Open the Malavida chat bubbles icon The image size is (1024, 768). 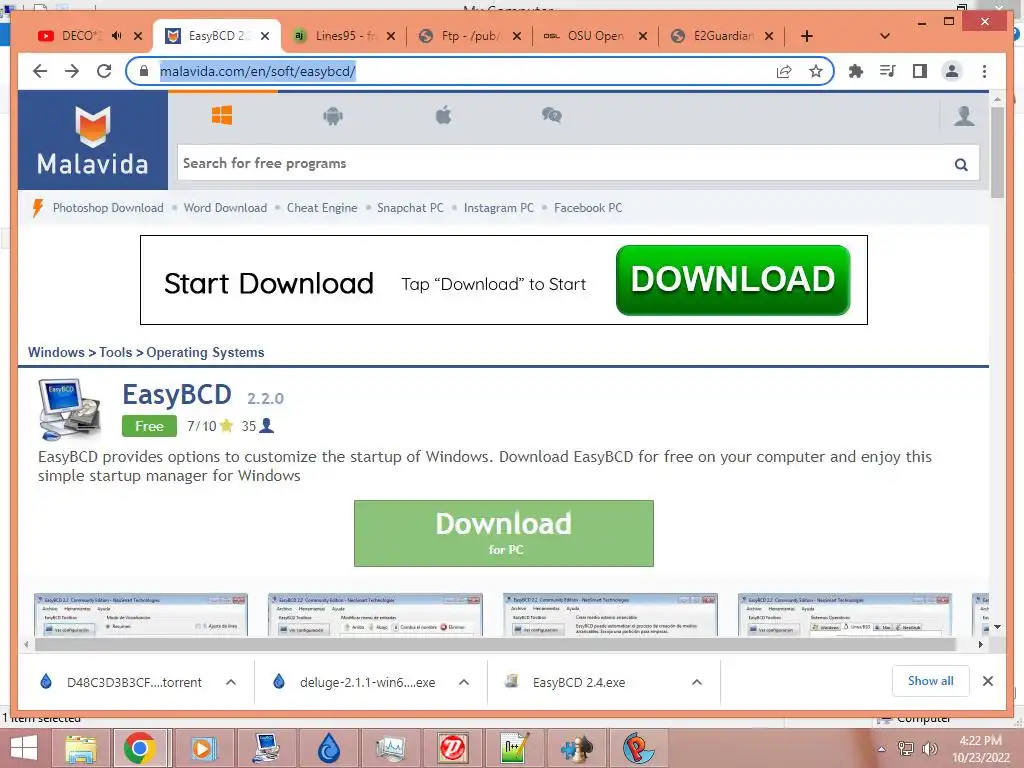552,116
